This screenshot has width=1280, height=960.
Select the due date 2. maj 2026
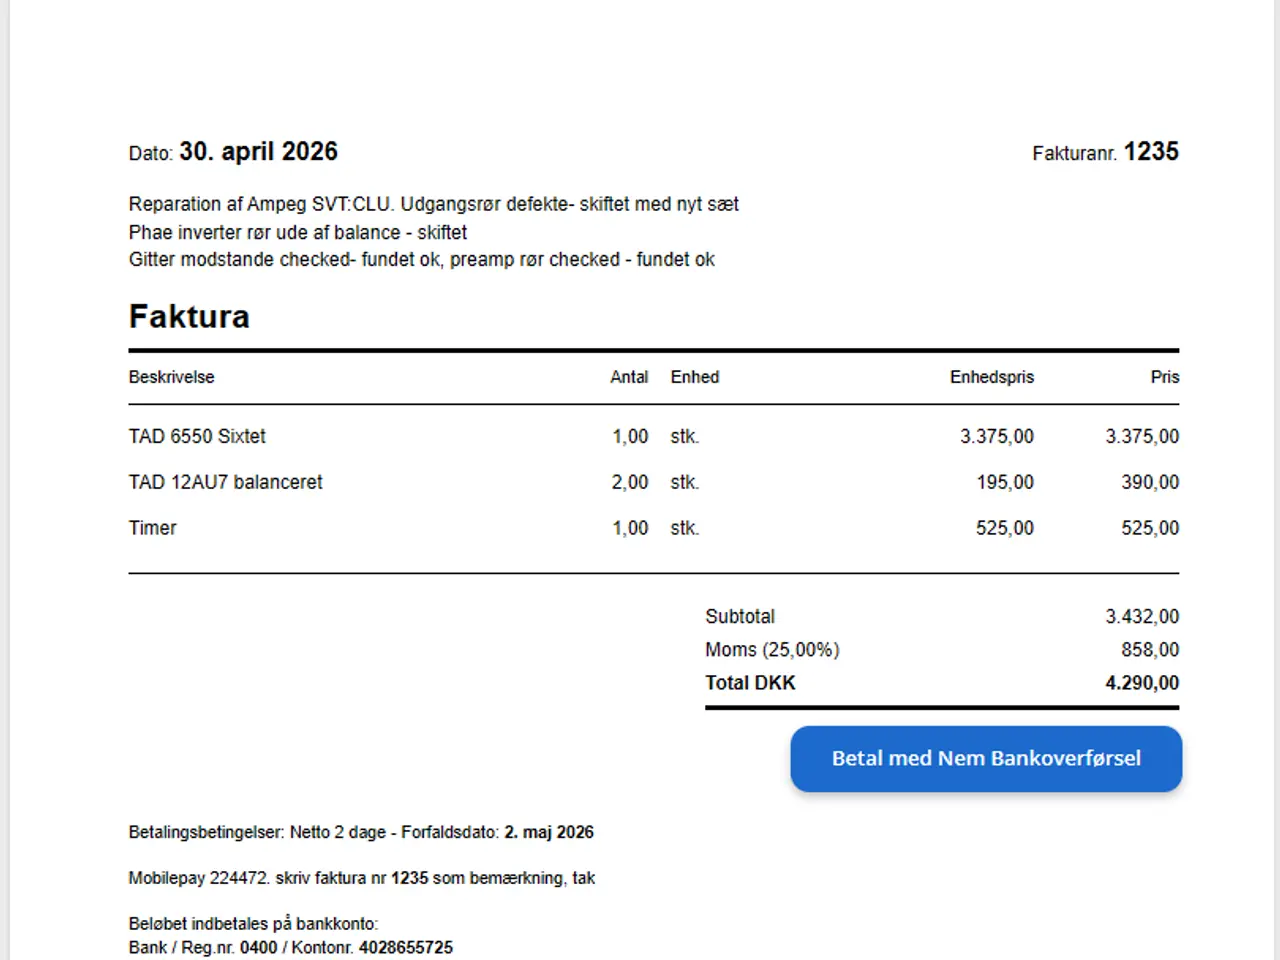click(549, 832)
